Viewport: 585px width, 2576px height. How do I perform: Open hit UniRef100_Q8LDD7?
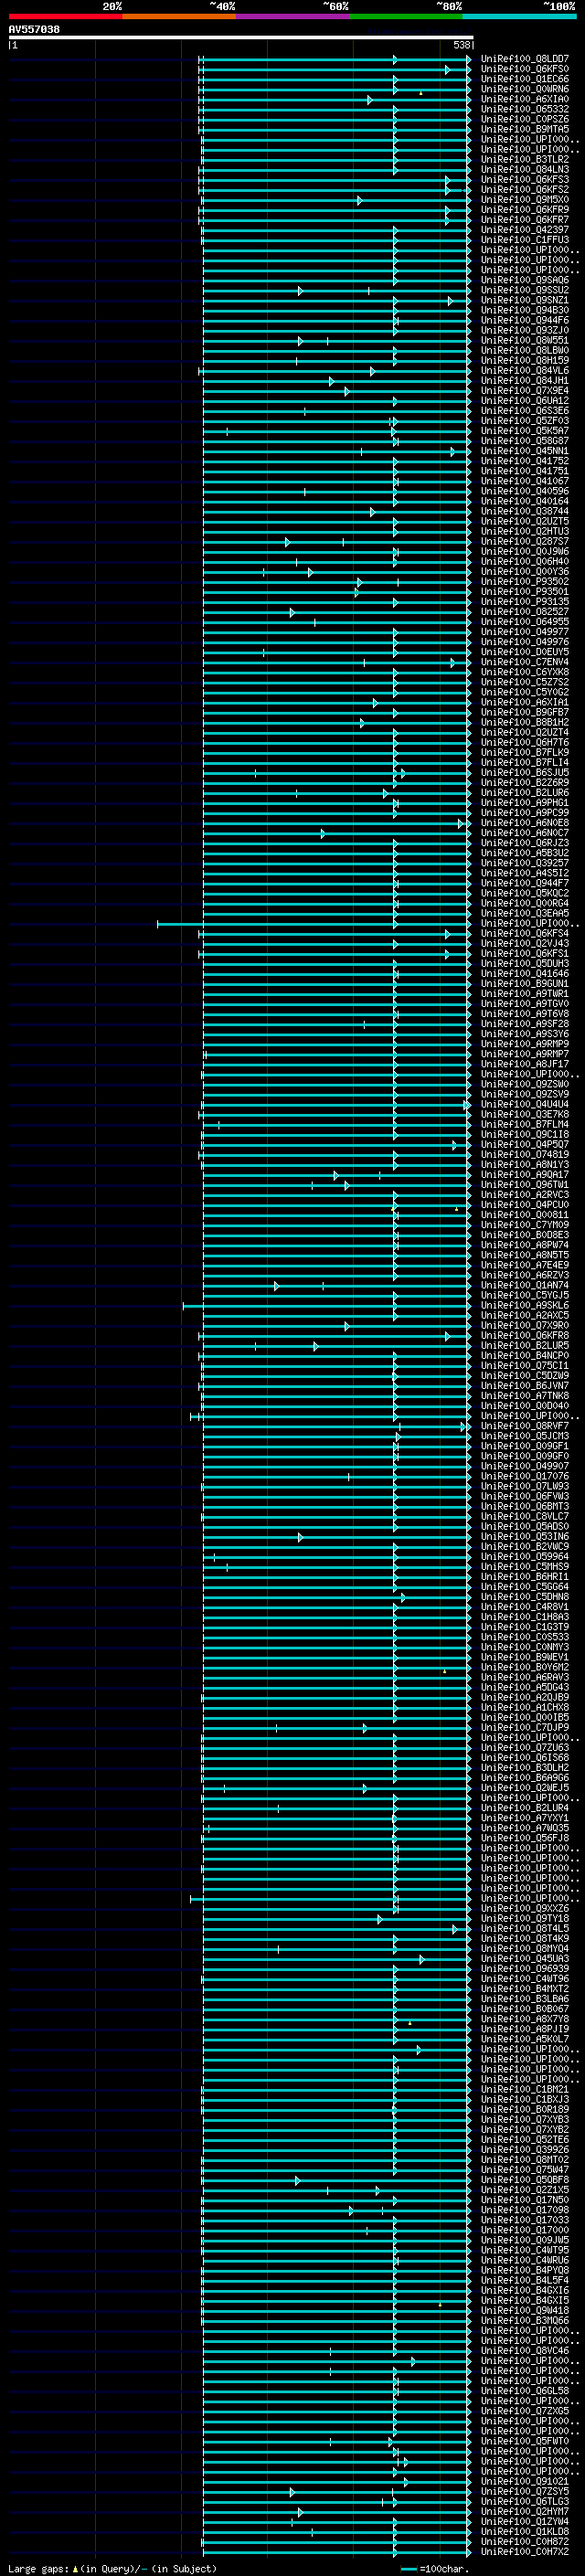tap(525, 59)
